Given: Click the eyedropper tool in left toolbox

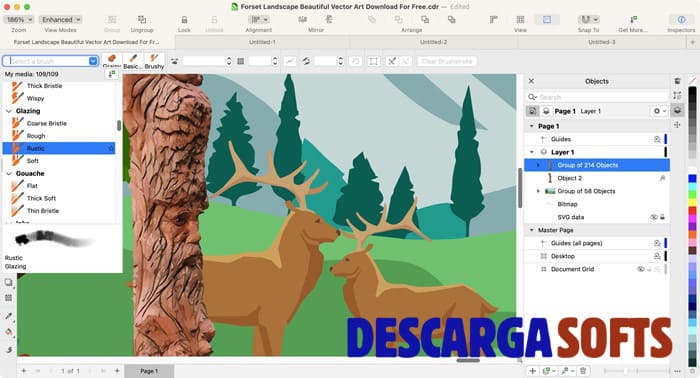Looking at the screenshot, I should click(8, 316).
